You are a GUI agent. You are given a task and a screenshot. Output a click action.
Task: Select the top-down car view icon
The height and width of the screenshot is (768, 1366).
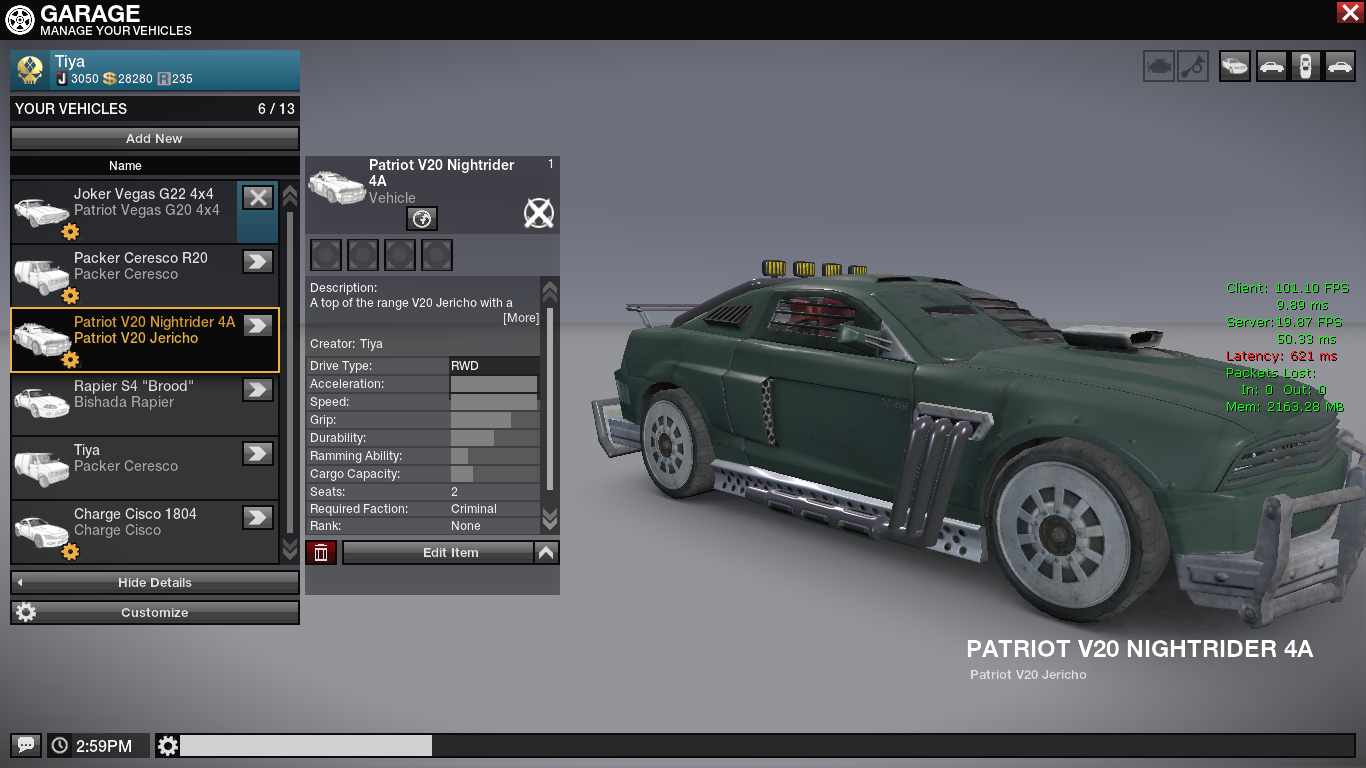point(1305,66)
